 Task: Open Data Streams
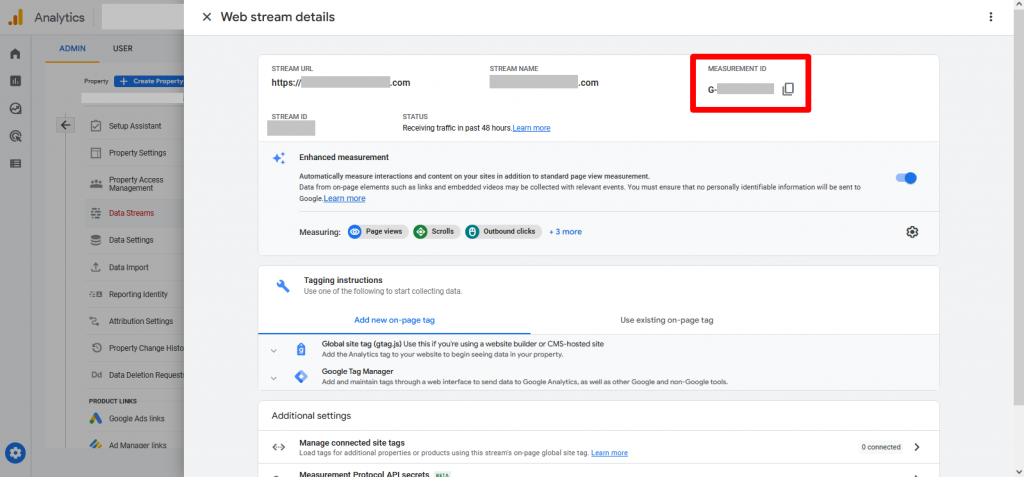click(131, 213)
